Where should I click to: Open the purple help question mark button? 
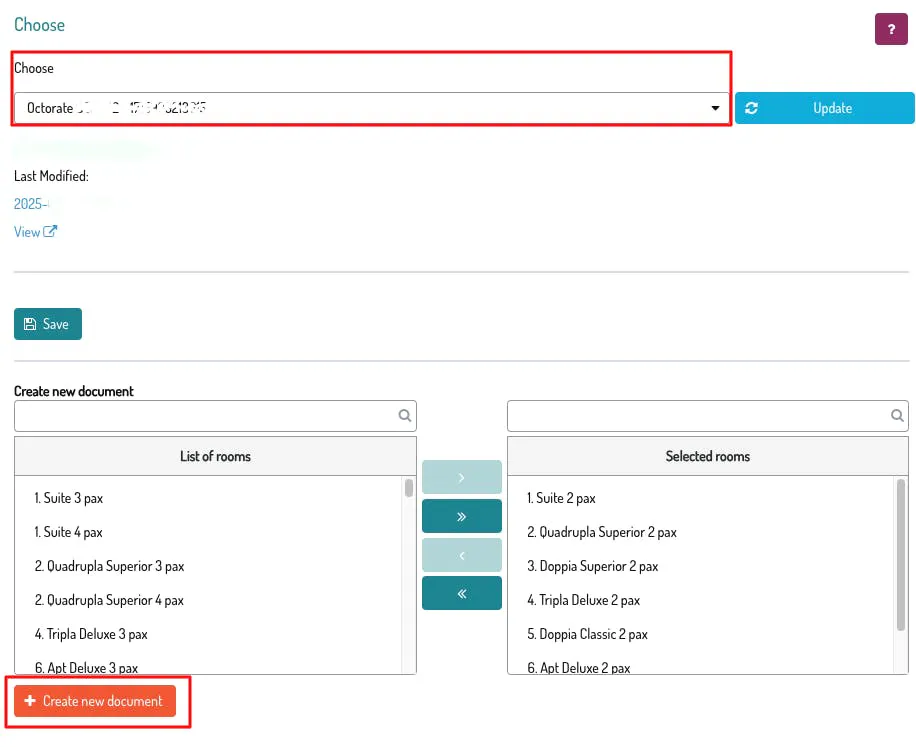pos(890,29)
